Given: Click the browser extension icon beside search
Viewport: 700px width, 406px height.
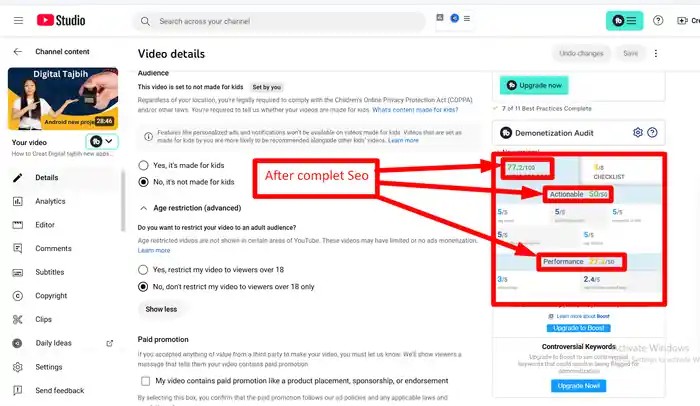Looking at the screenshot, I should [440, 17].
